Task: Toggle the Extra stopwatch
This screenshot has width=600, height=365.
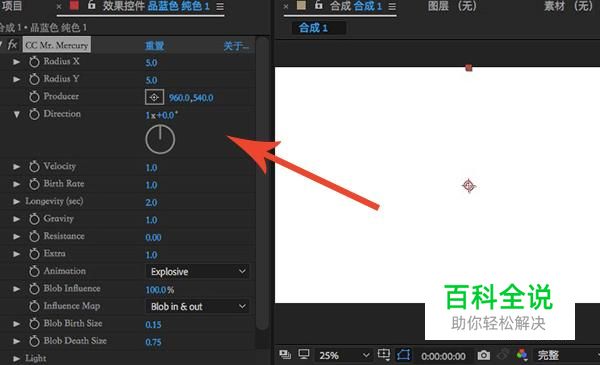Action: 34,254
